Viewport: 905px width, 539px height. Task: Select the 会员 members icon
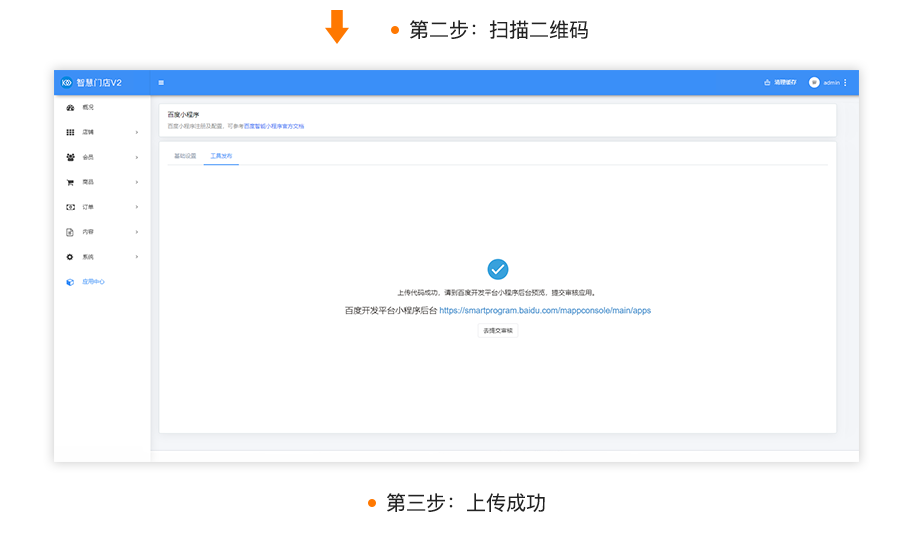click(x=70, y=157)
